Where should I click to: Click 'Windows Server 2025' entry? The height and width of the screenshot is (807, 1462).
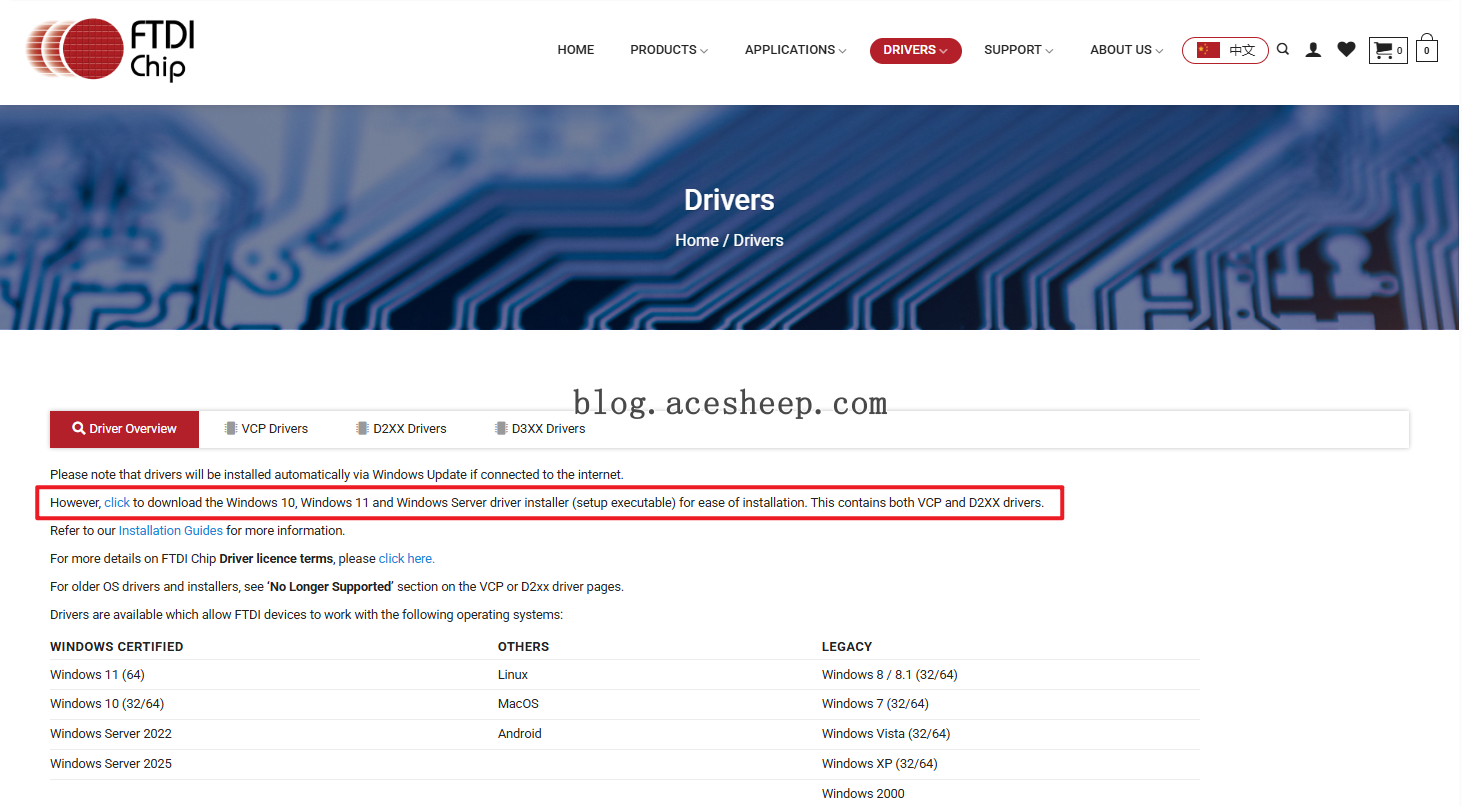pyautogui.click(x=111, y=764)
